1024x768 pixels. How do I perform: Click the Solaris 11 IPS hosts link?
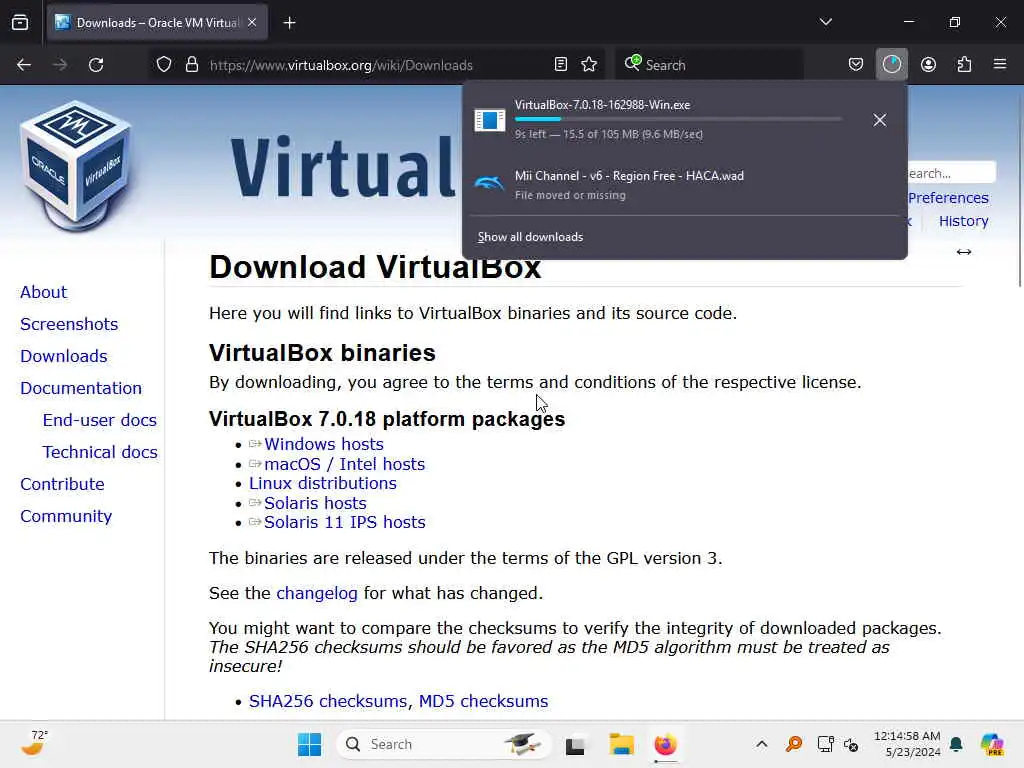coord(344,522)
